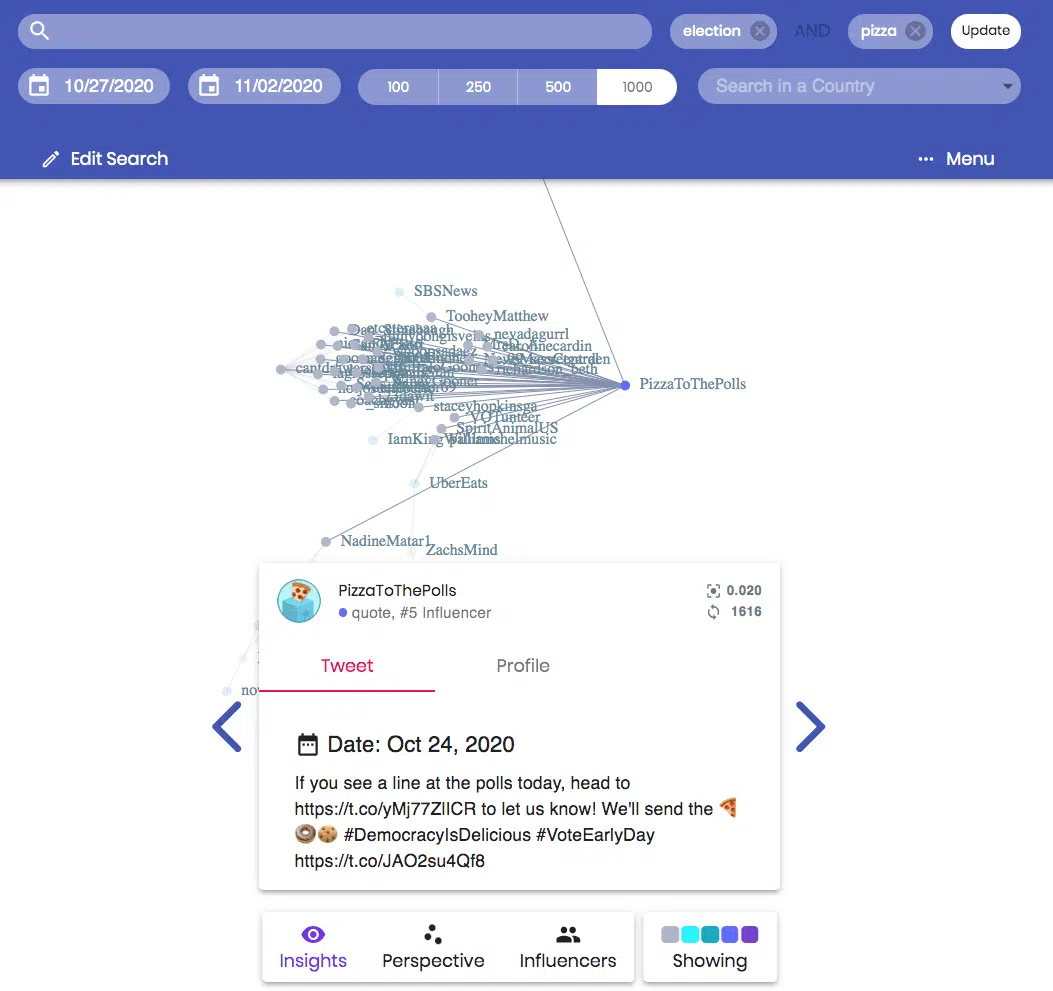Click the magnifying glass search icon

(40, 31)
